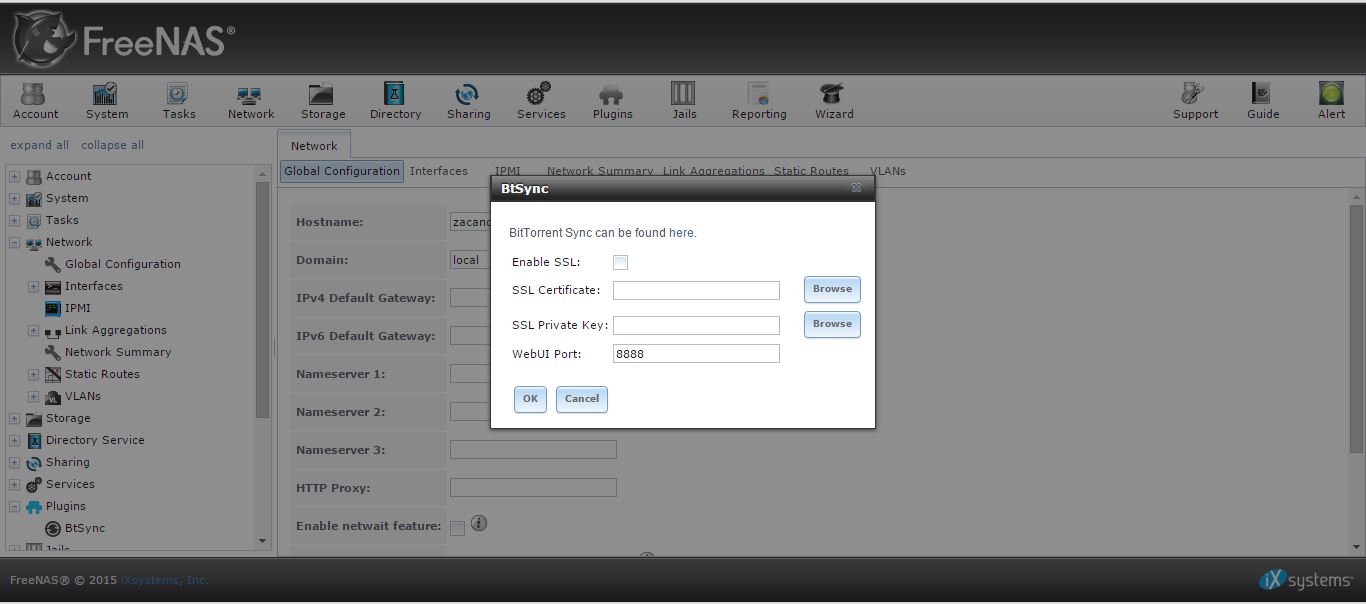Viewport: 1366px width, 604px height.
Task: Expand the Storage tree node
Action: 15,418
